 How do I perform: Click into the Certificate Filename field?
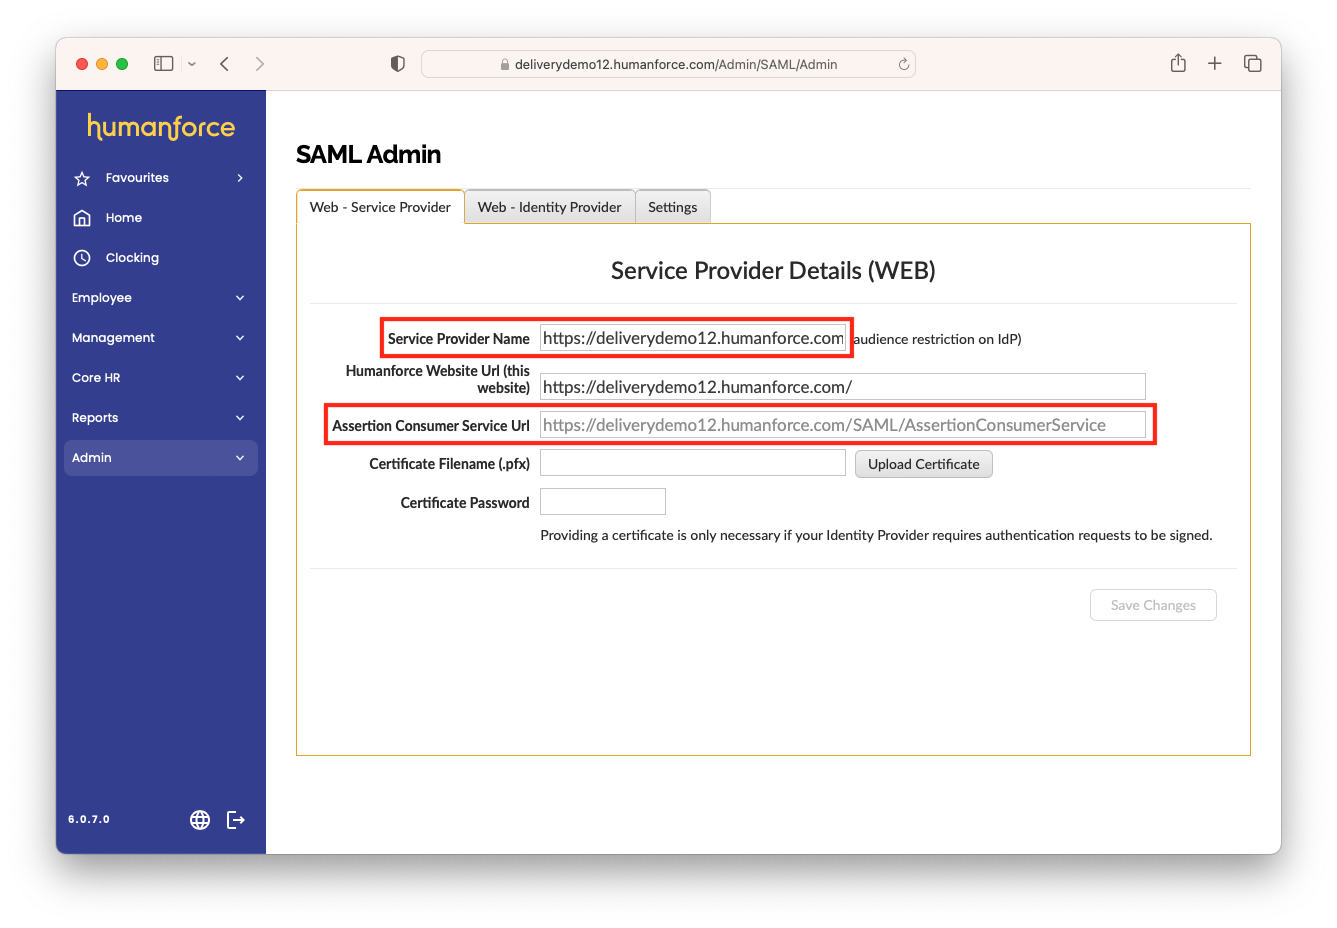point(692,463)
